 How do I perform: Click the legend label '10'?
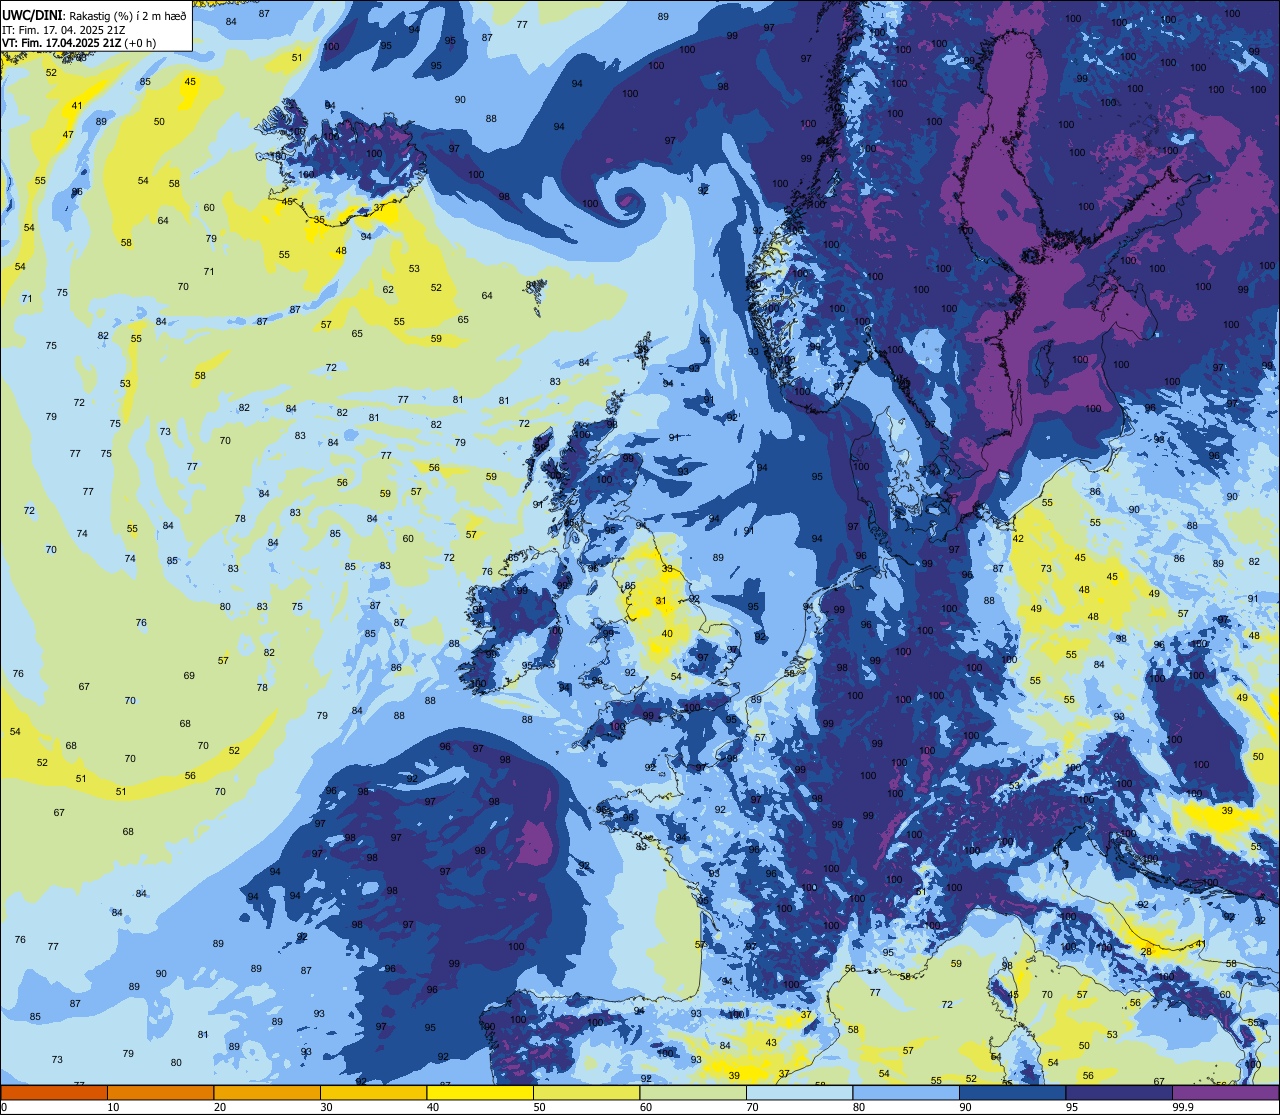pos(113,1107)
